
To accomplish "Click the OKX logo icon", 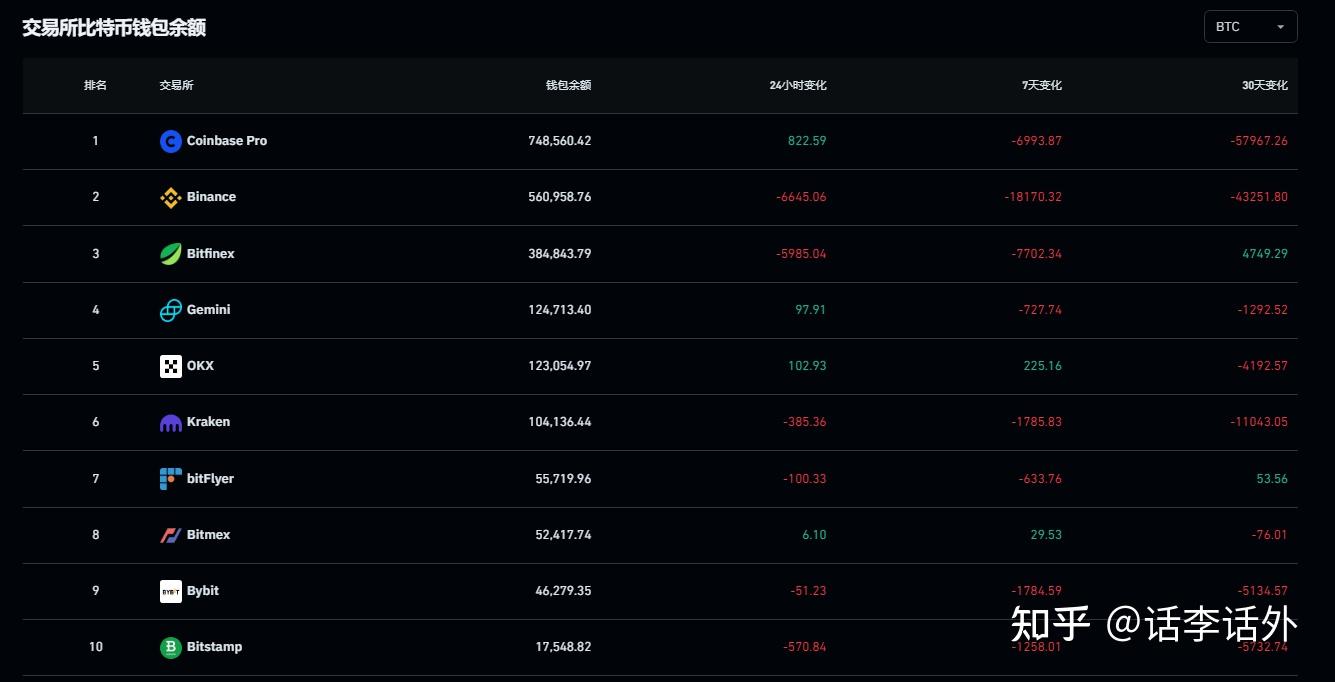I will coord(170,366).
